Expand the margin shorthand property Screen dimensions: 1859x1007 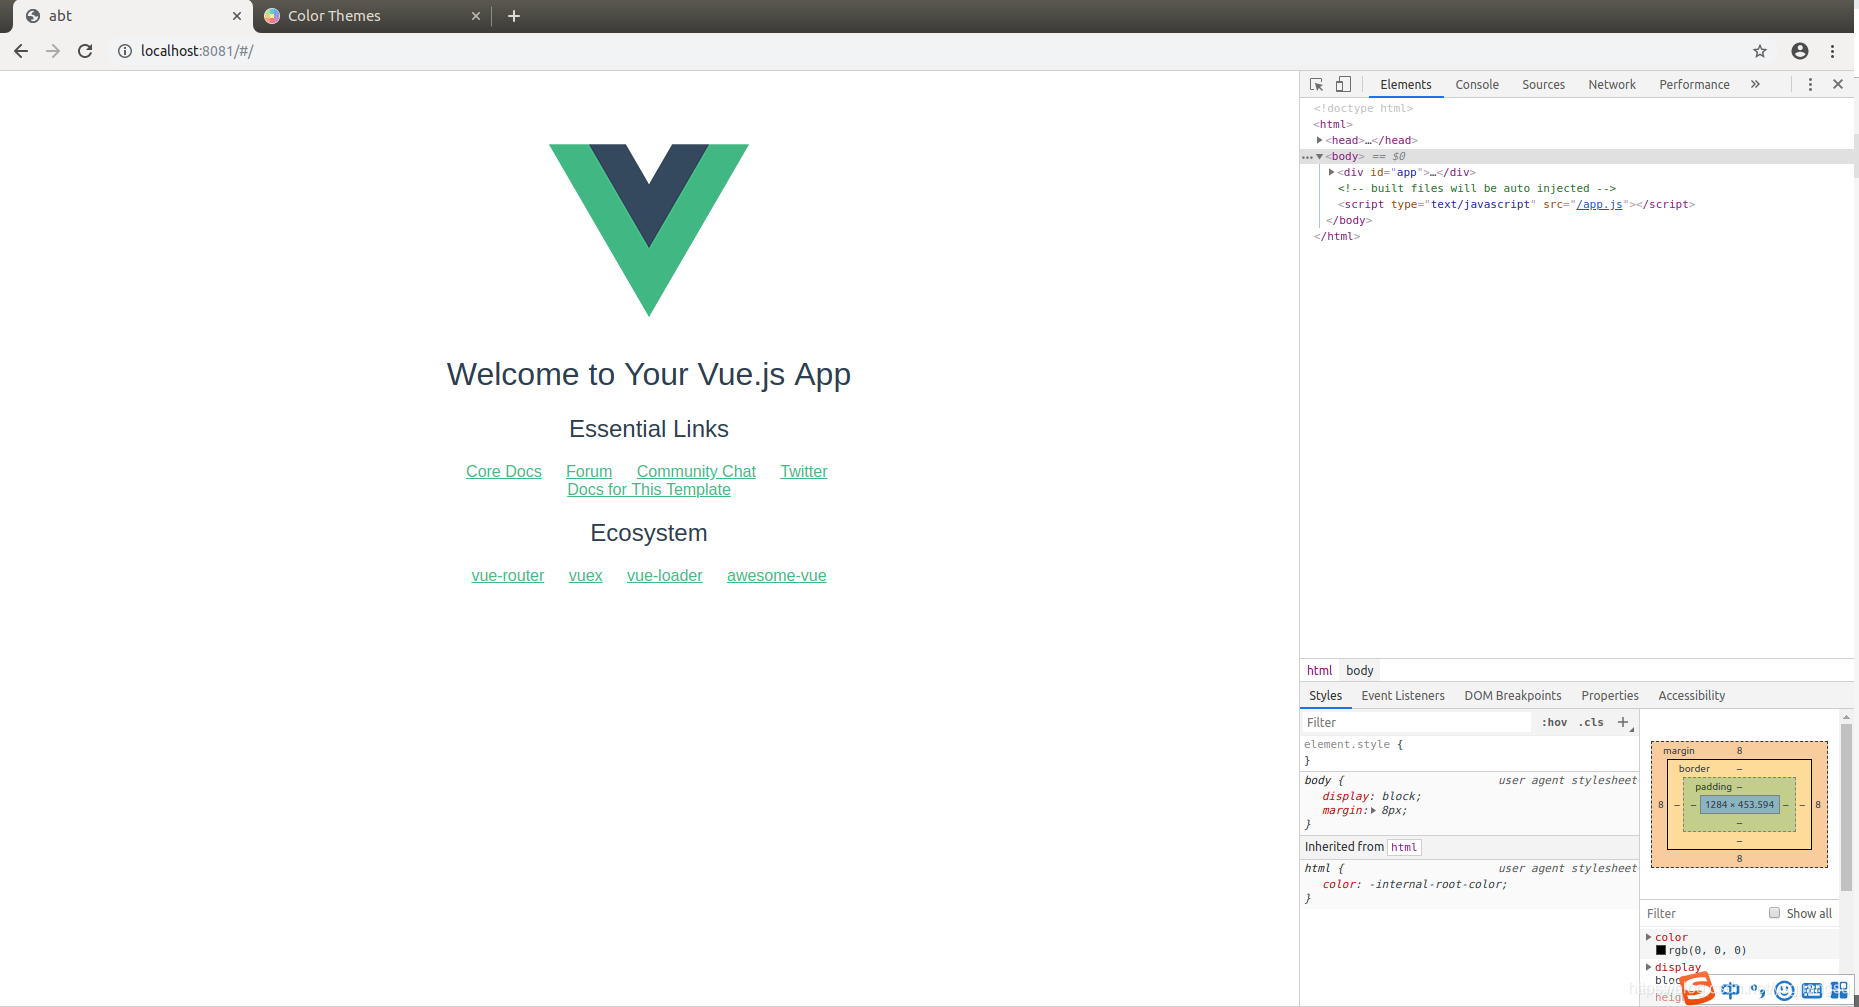click(1373, 811)
